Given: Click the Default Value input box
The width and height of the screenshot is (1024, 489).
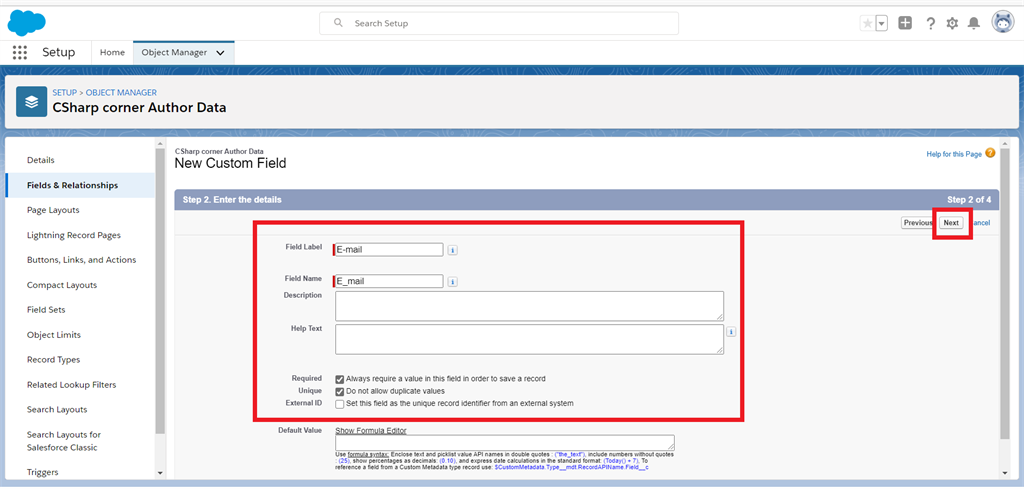Looking at the screenshot, I should (505, 443).
